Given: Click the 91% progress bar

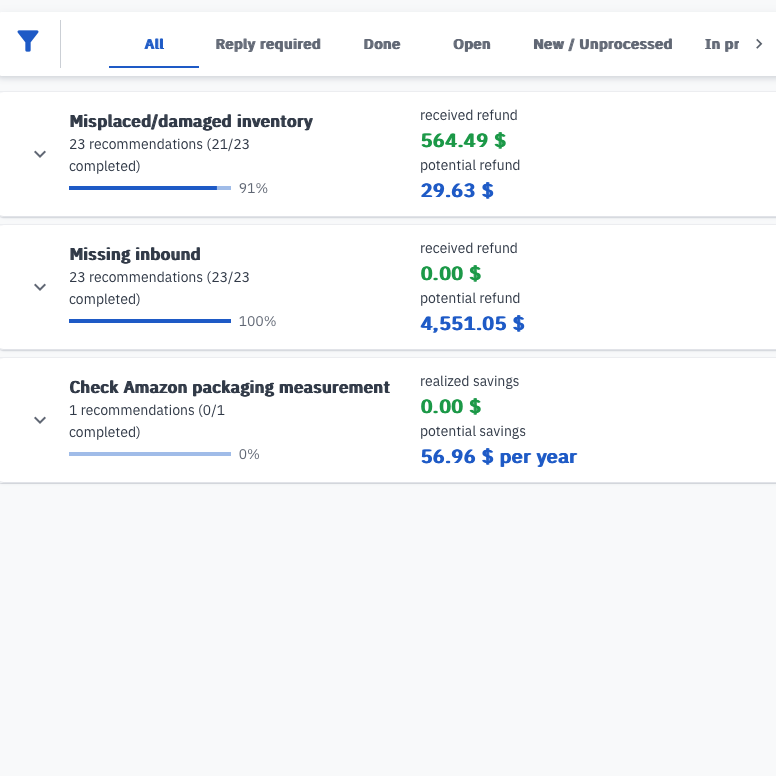Looking at the screenshot, I should [x=150, y=188].
